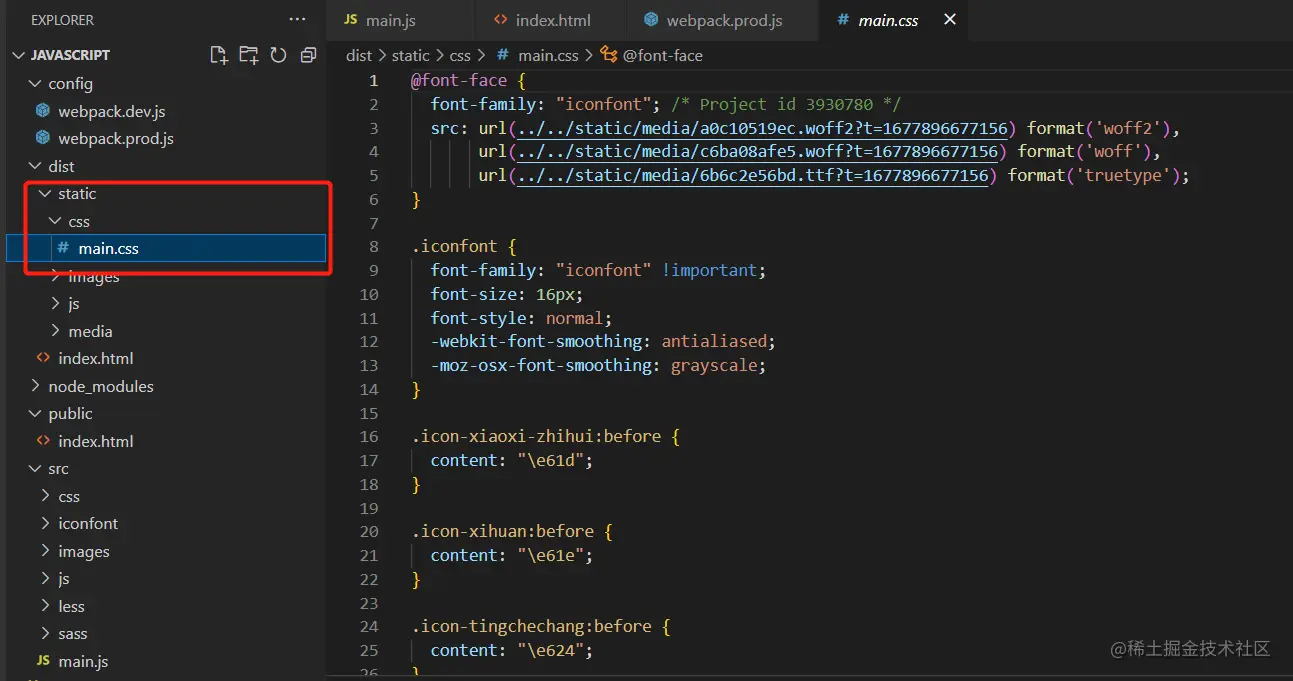Click the .icon-tingchechang:before selector

[532, 627]
